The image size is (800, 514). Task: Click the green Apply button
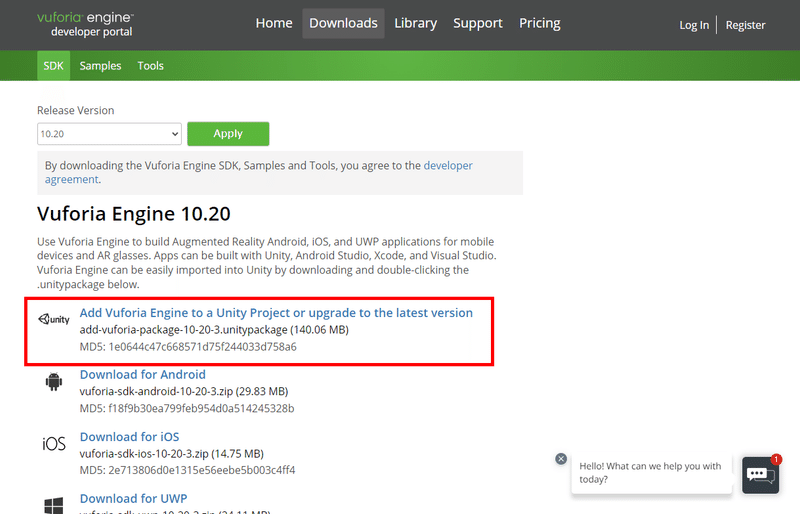[x=228, y=134]
